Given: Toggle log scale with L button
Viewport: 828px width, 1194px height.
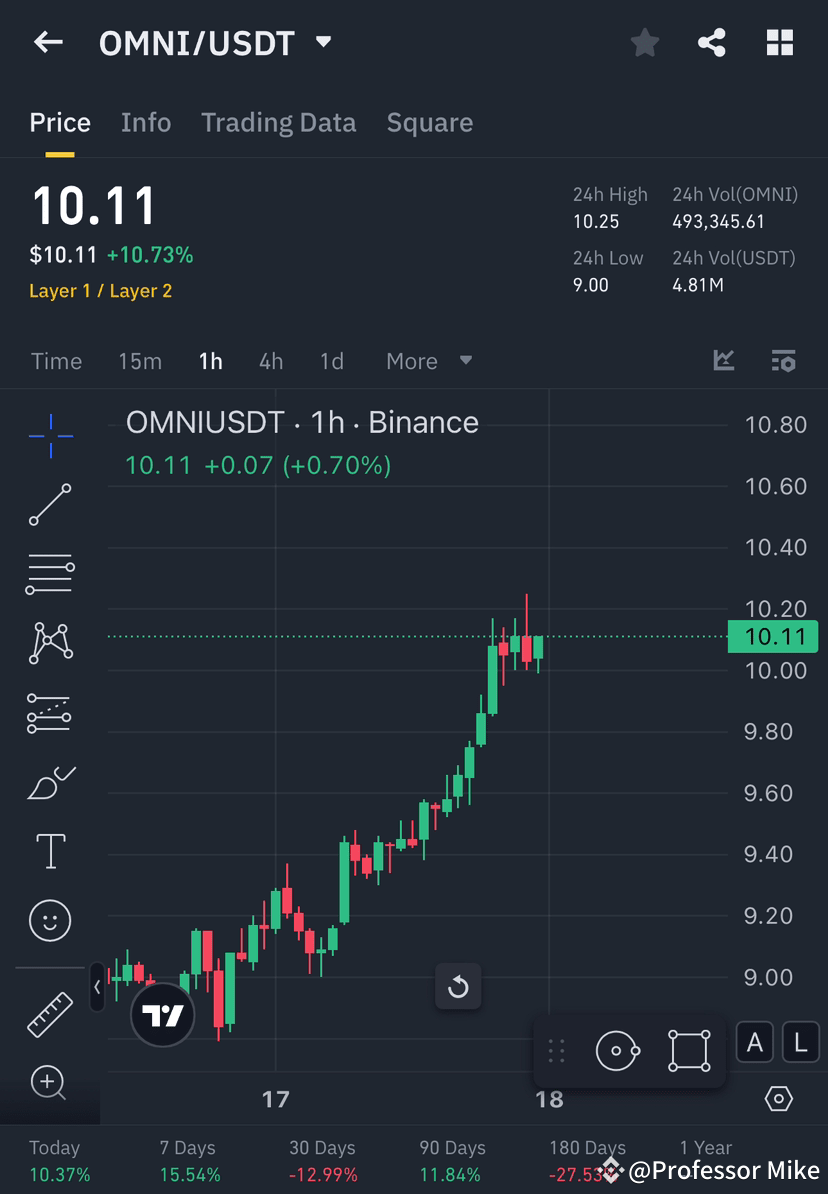Looking at the screenshot, I should (x=801, y=1042).
